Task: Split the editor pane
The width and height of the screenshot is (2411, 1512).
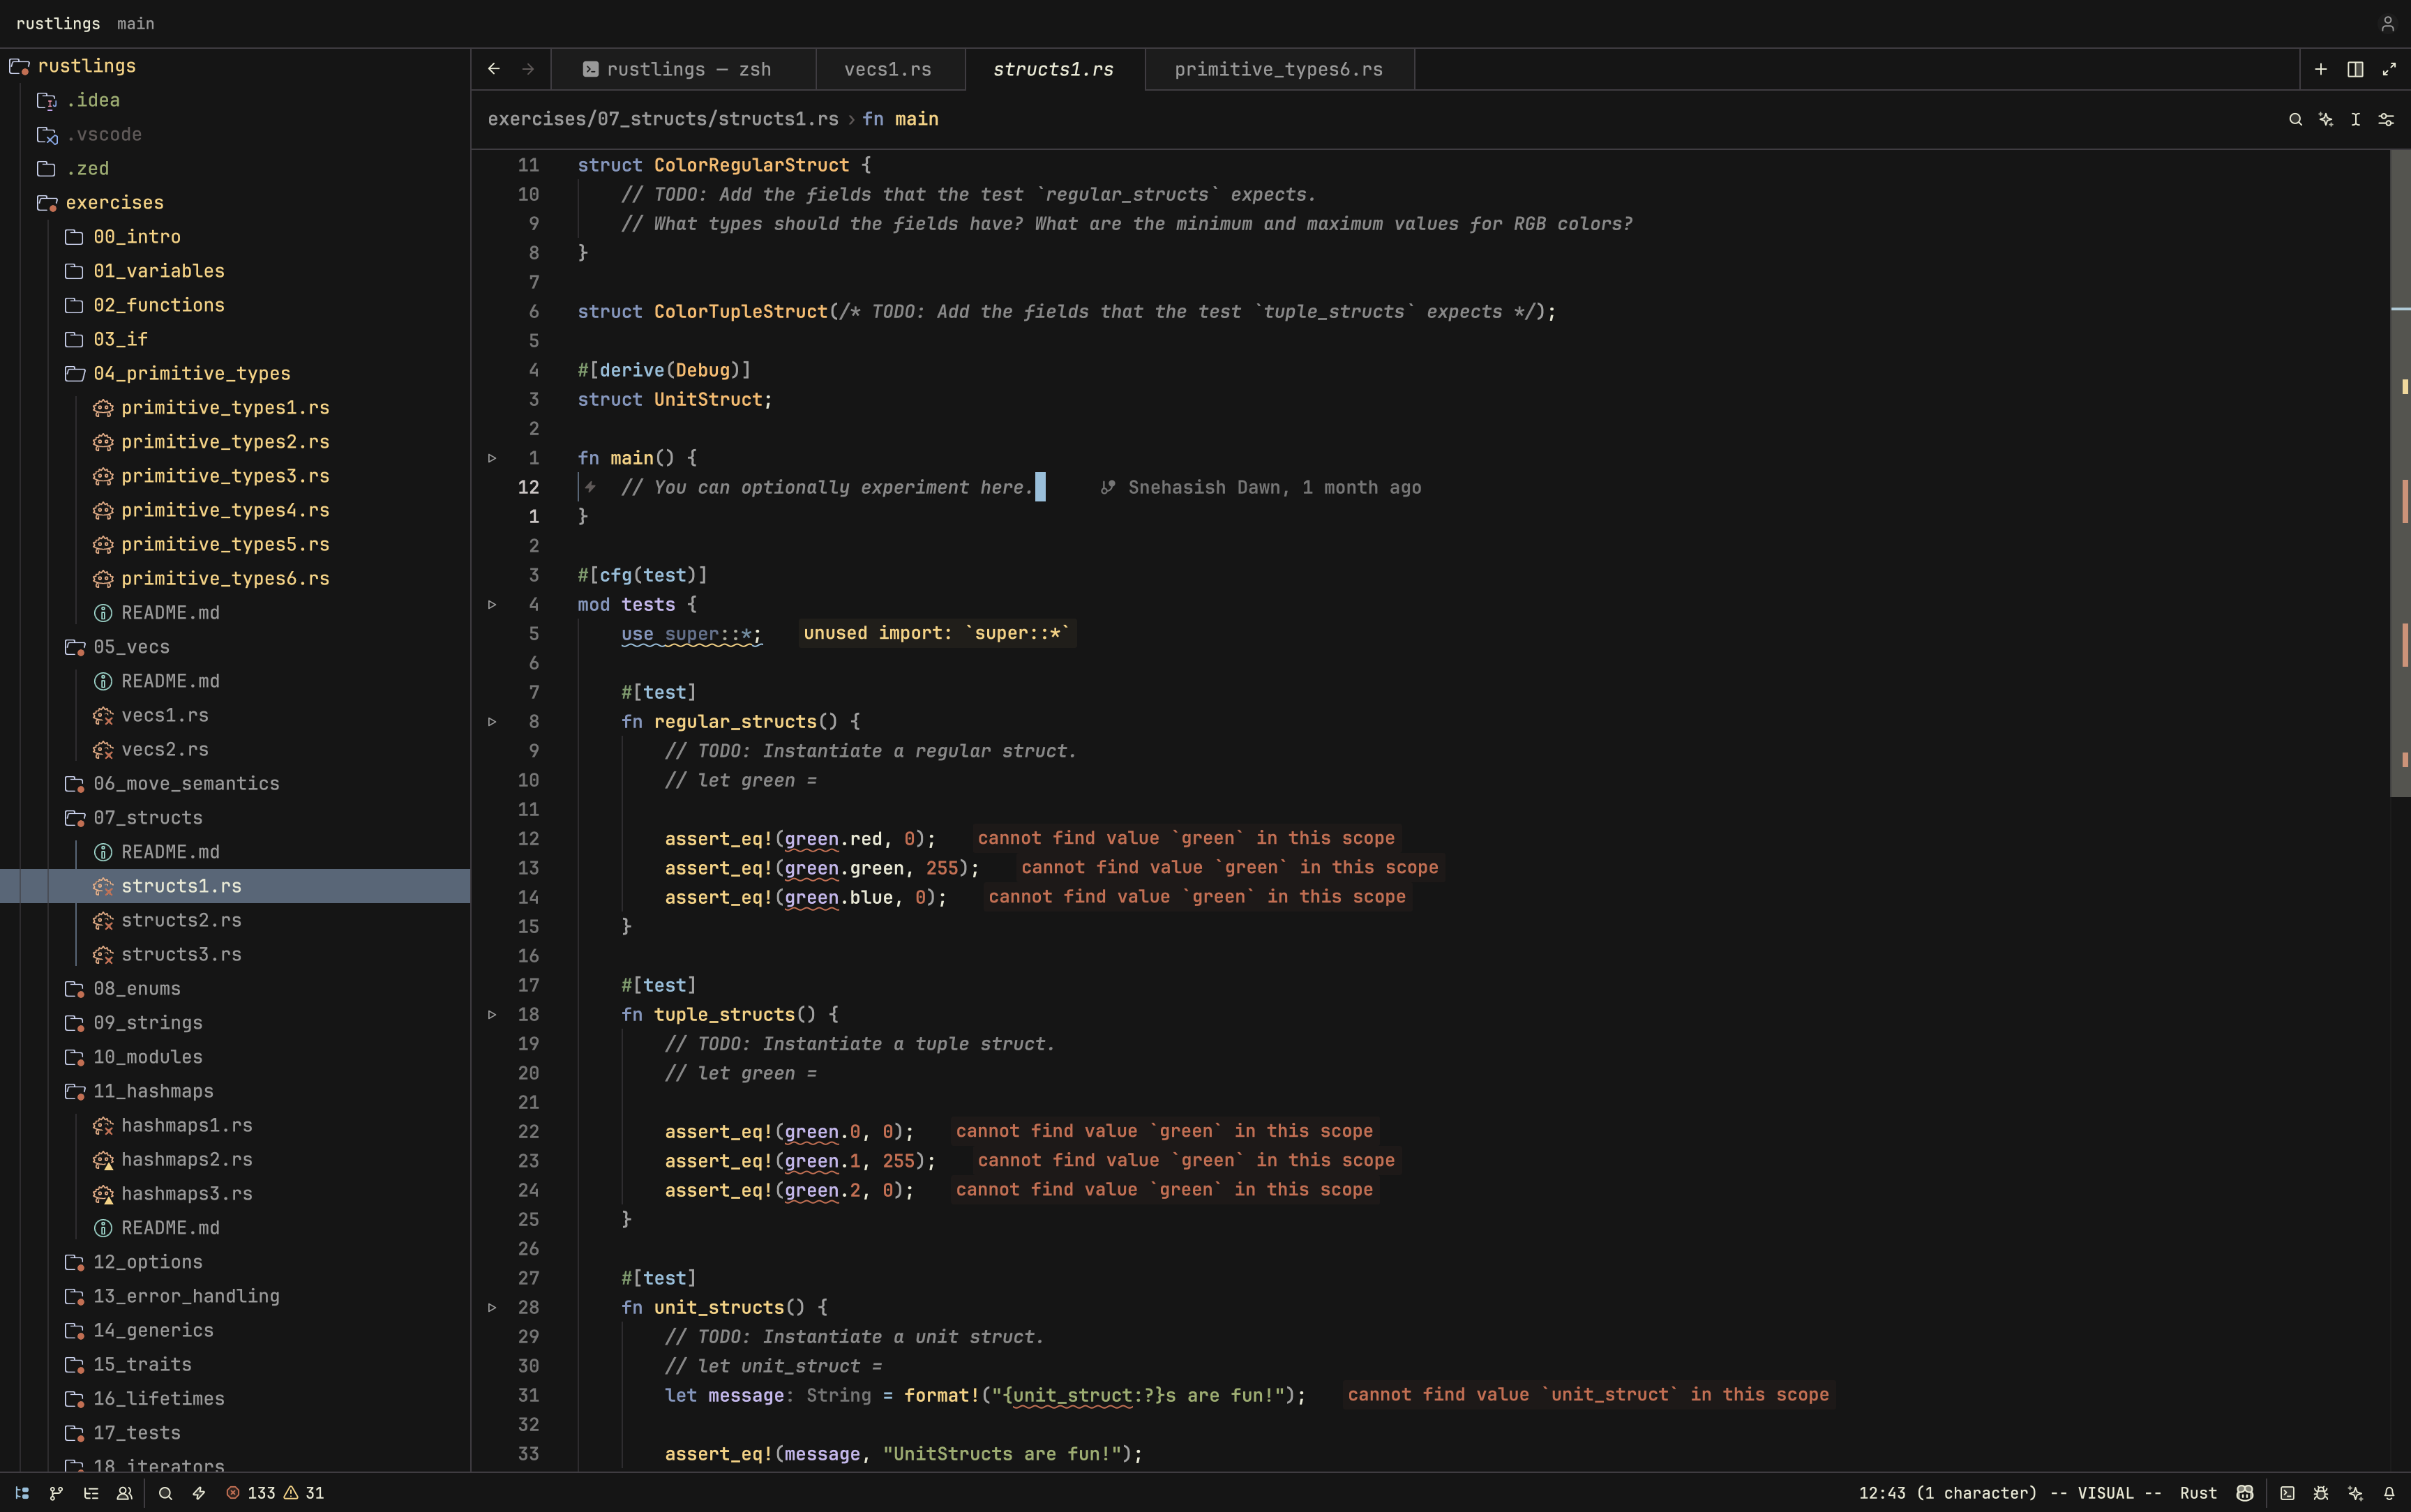Action: (2355, 69)
